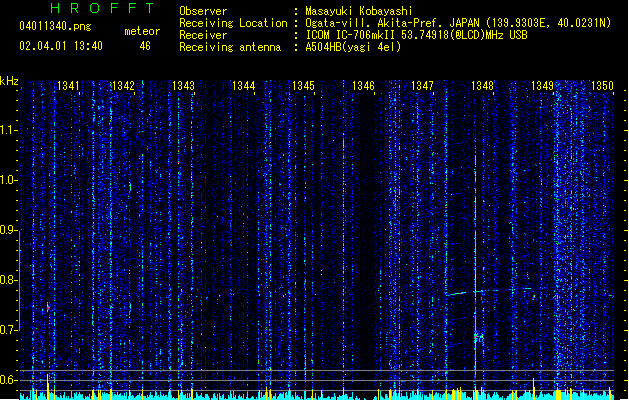This screenshot has height=400, width=629.
Task: Click the 0.7 kHz axis label
Action: click(8, 330)
